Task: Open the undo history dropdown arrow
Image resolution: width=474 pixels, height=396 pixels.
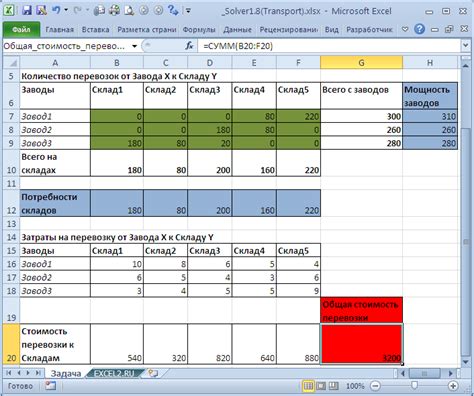Action: pyautogui.click(x=66, y=11)
